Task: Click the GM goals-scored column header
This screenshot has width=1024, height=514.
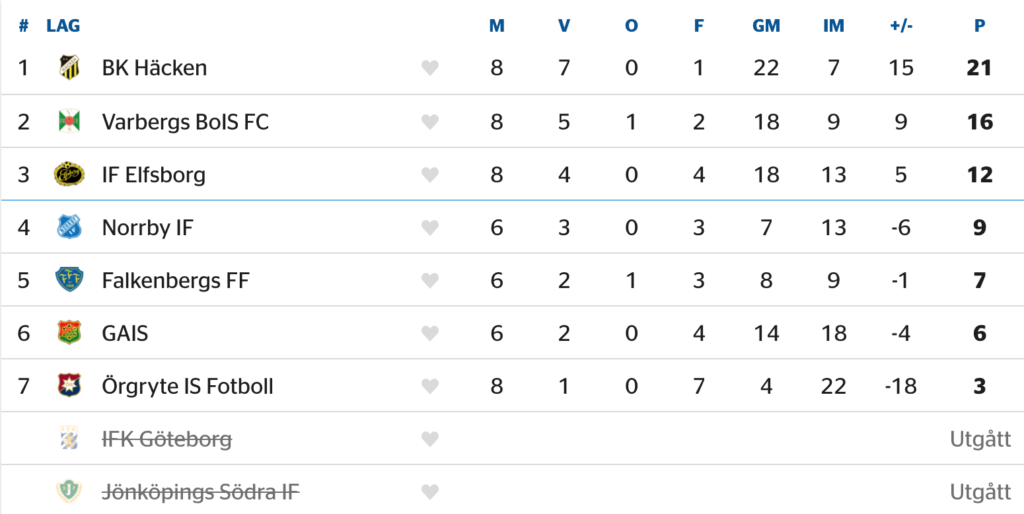Action: point(766,26)
